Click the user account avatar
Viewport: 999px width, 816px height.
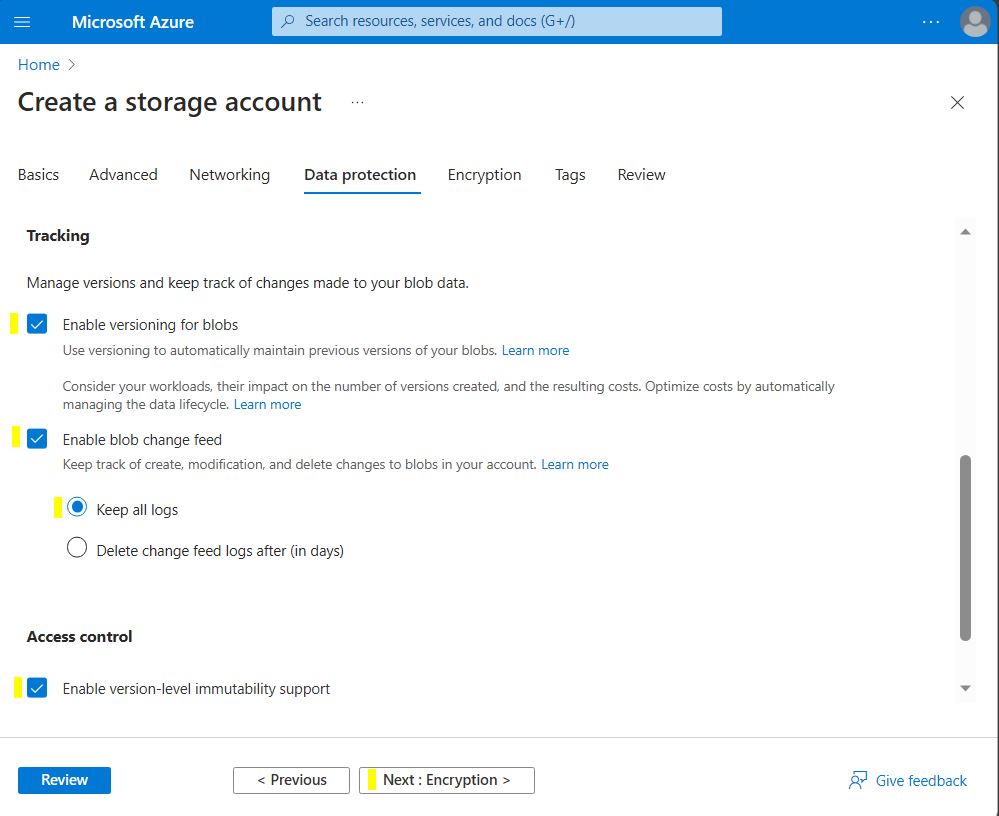click(x=974, y=21)
